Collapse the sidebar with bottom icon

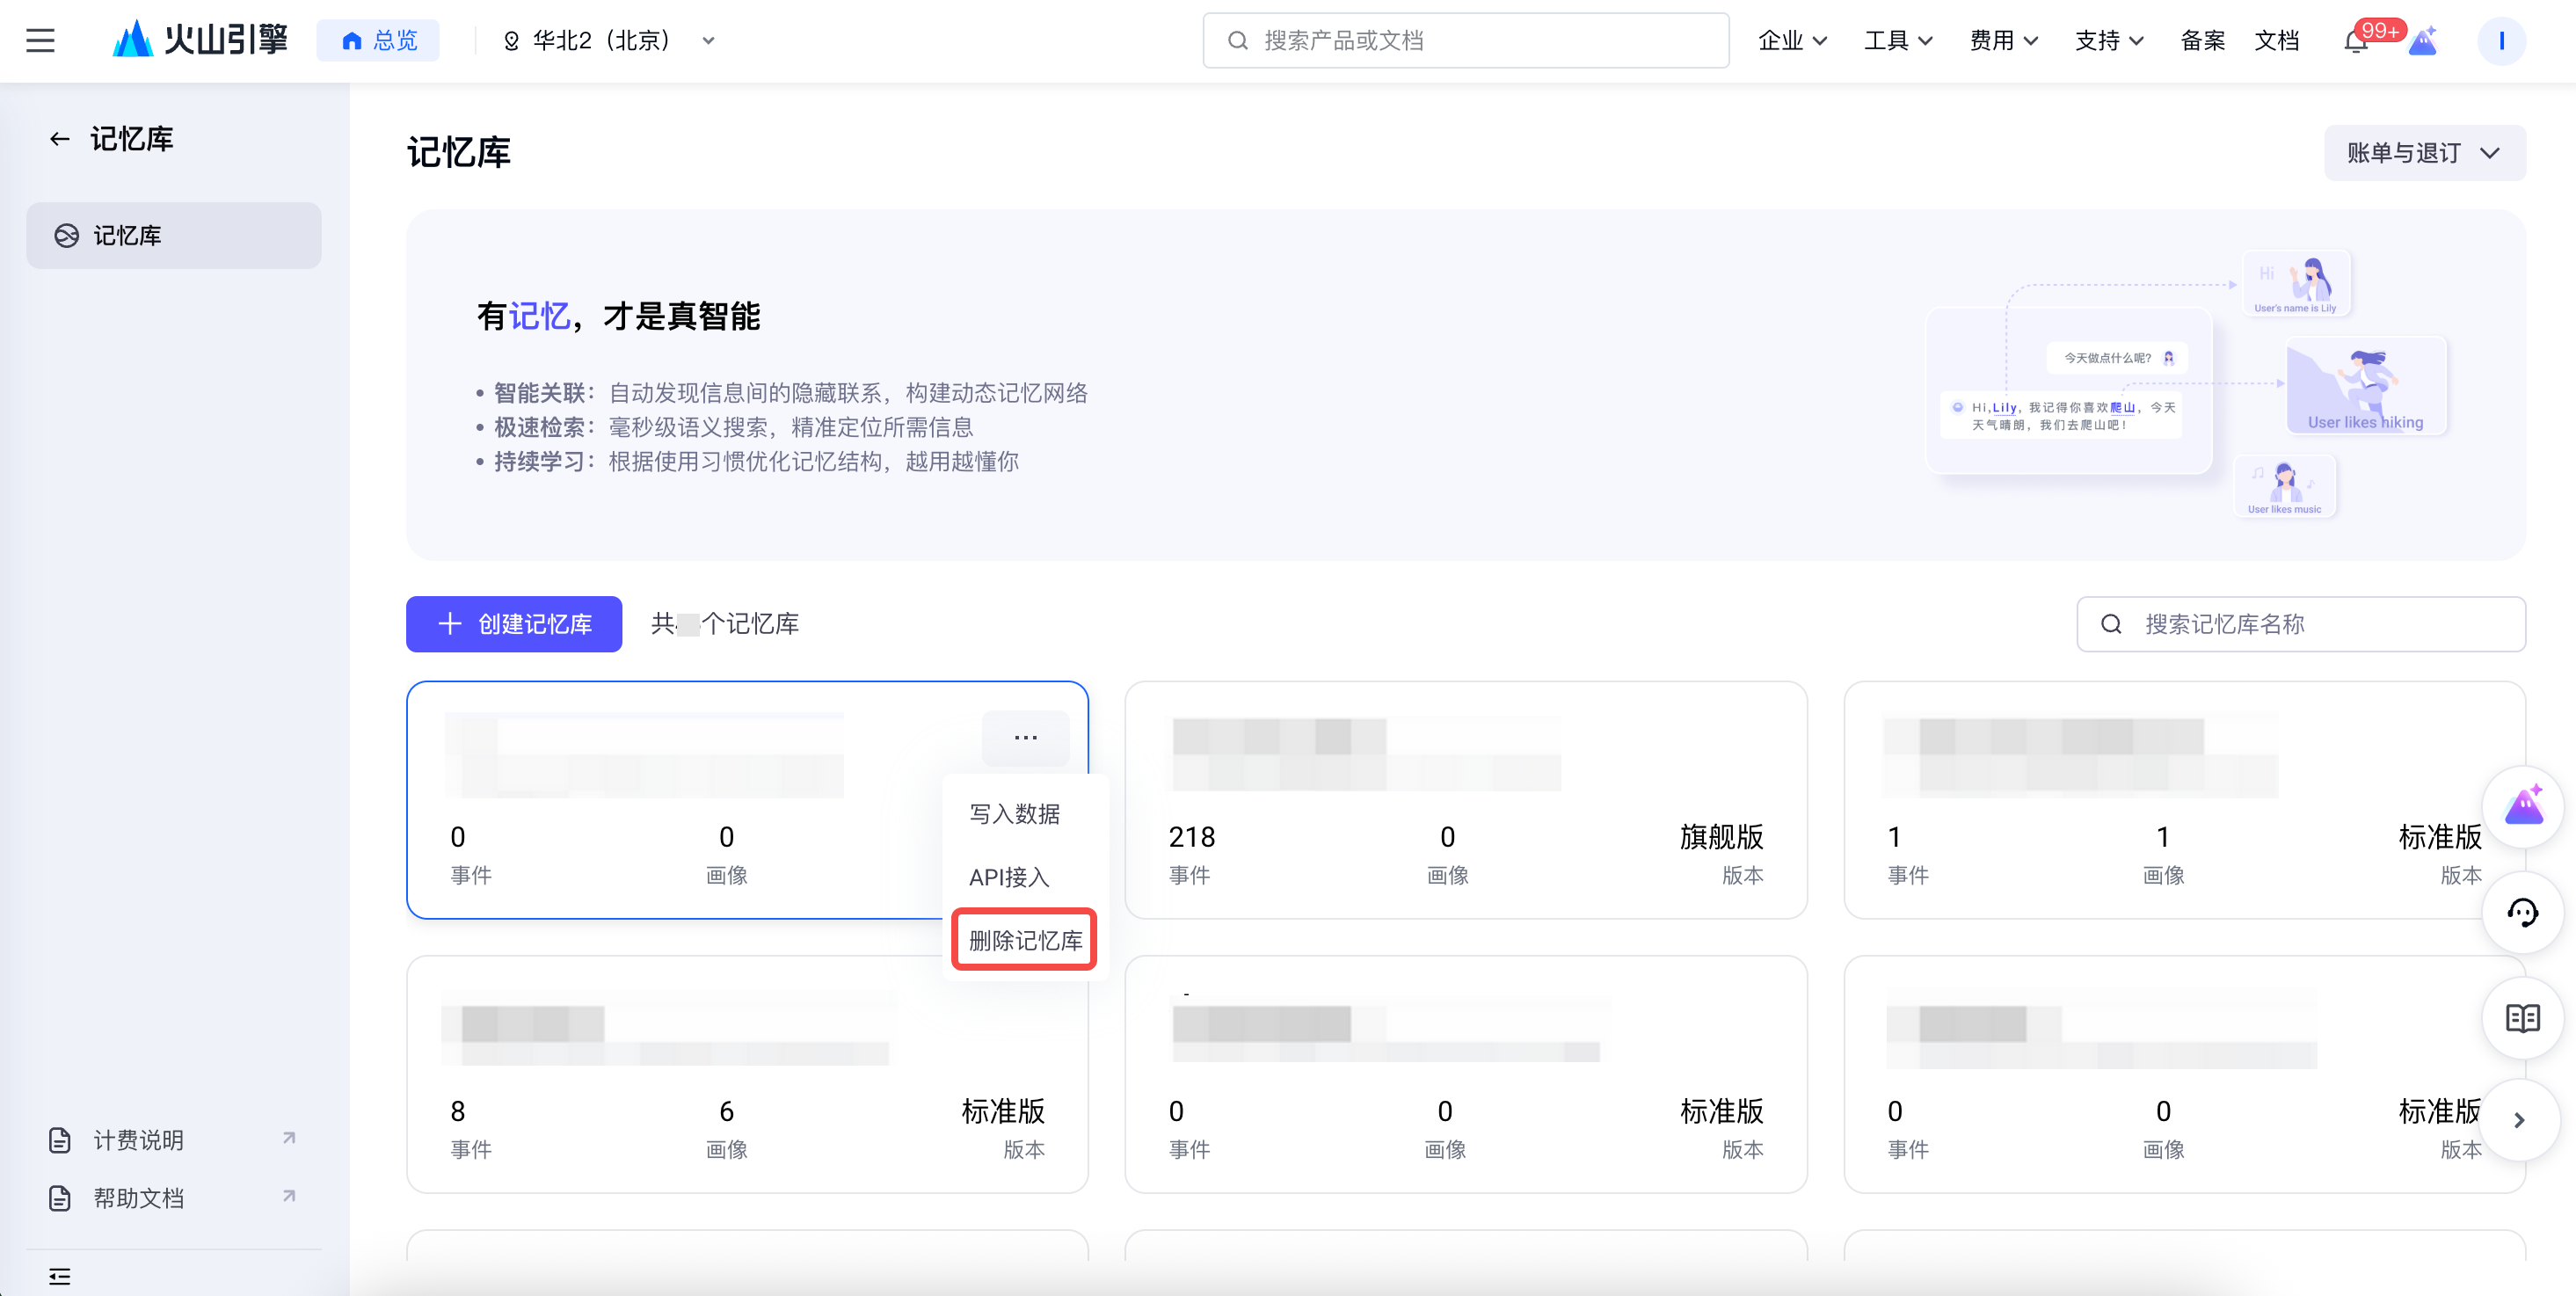[x=60, y=1275]
